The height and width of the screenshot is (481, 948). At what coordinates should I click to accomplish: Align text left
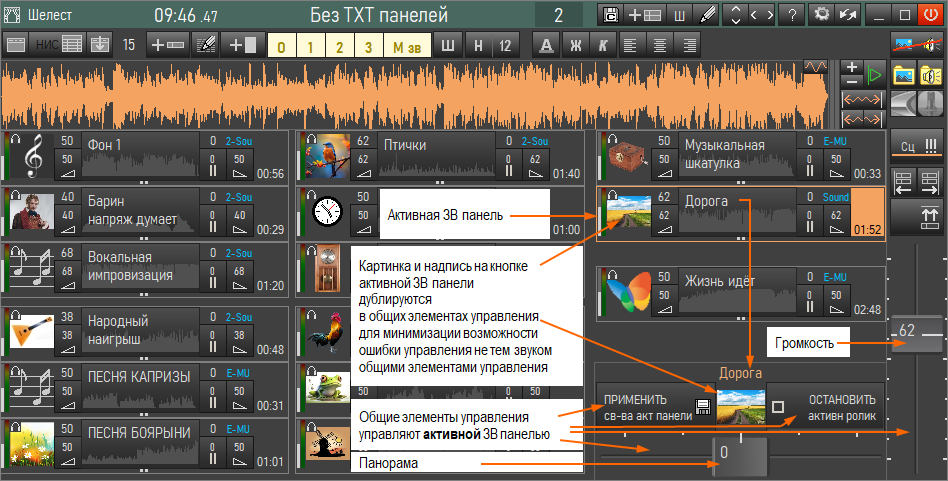(x=631, y=45)
